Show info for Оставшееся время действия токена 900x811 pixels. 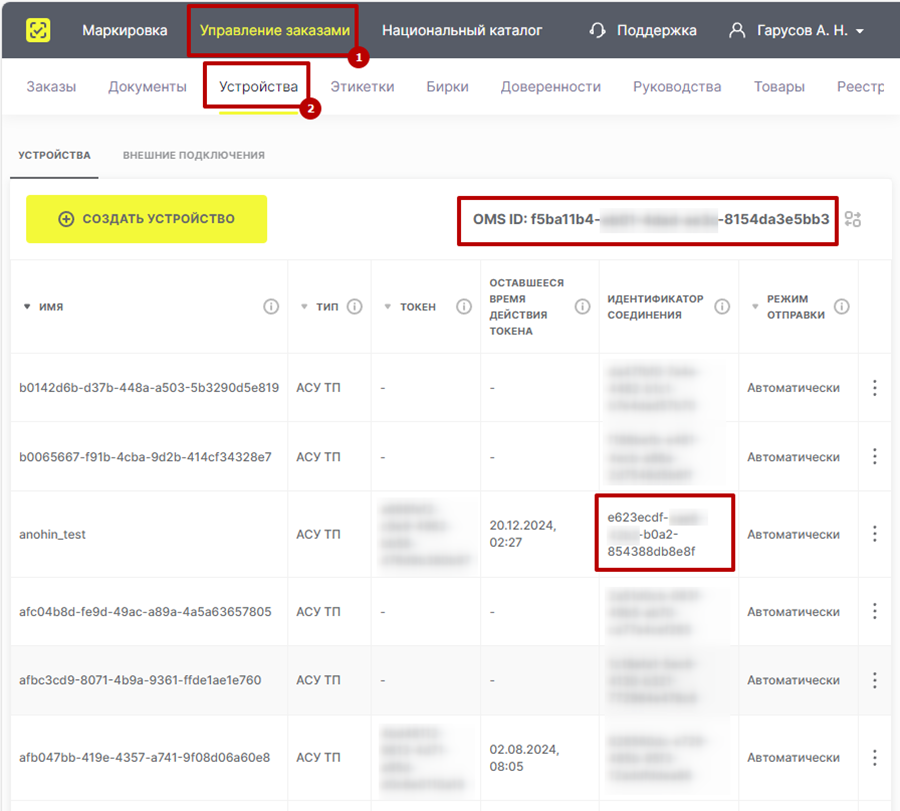(x=583, y=306)
